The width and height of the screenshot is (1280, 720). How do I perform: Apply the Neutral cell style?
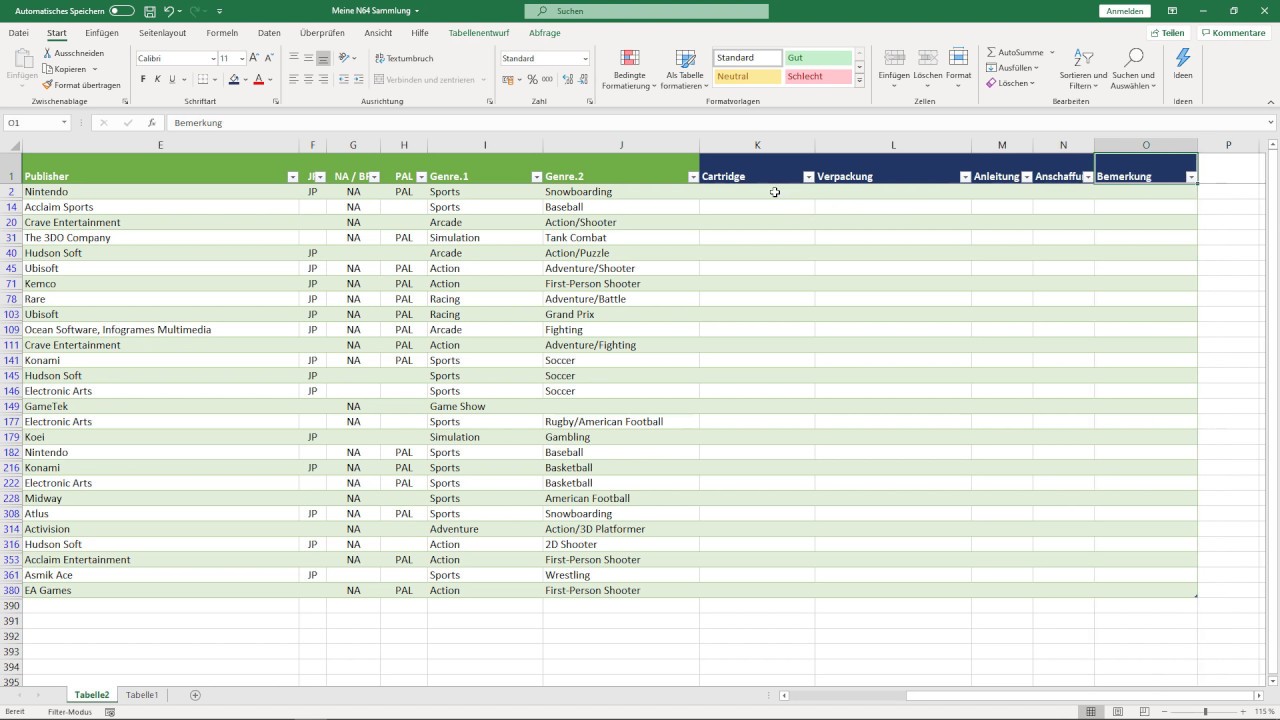747,76
